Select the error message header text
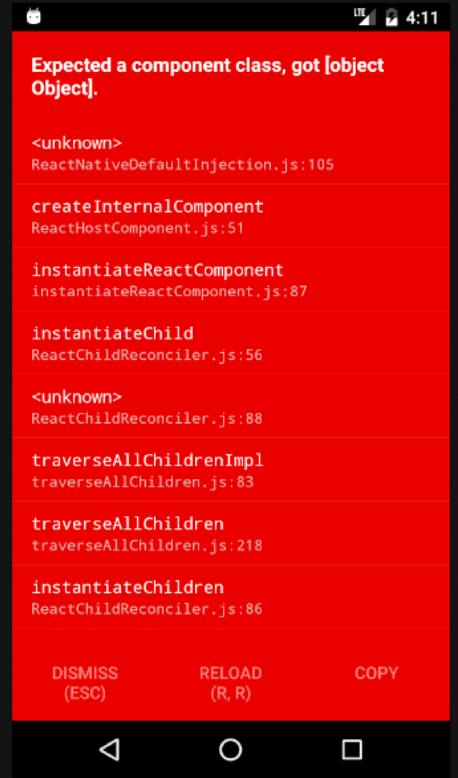The width and height of the screenshot is (458, 778). coord(207,77)
